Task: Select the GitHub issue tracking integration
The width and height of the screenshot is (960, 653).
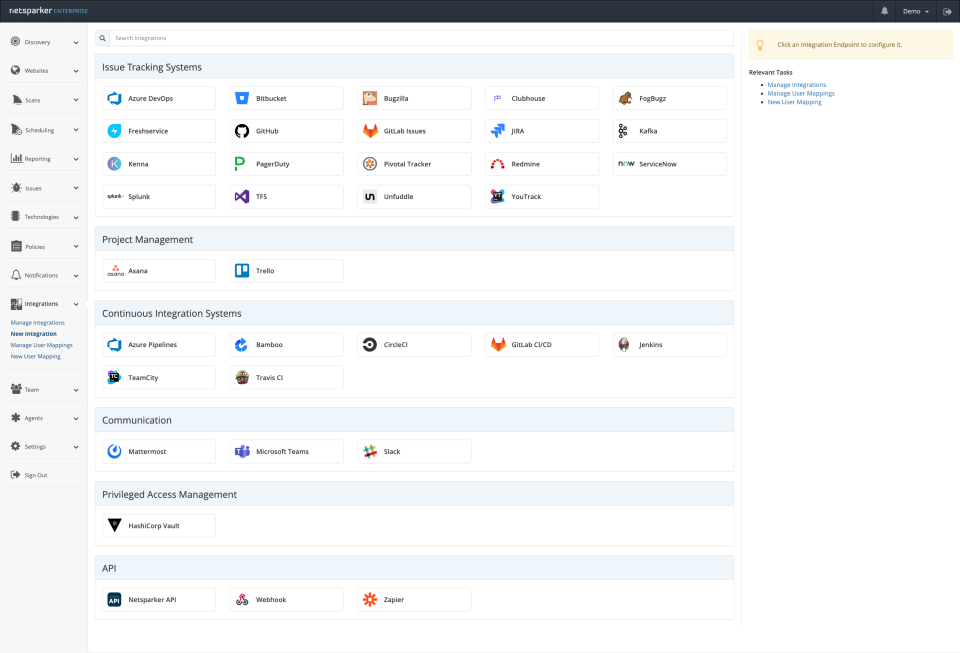Action: coord(285,130)
